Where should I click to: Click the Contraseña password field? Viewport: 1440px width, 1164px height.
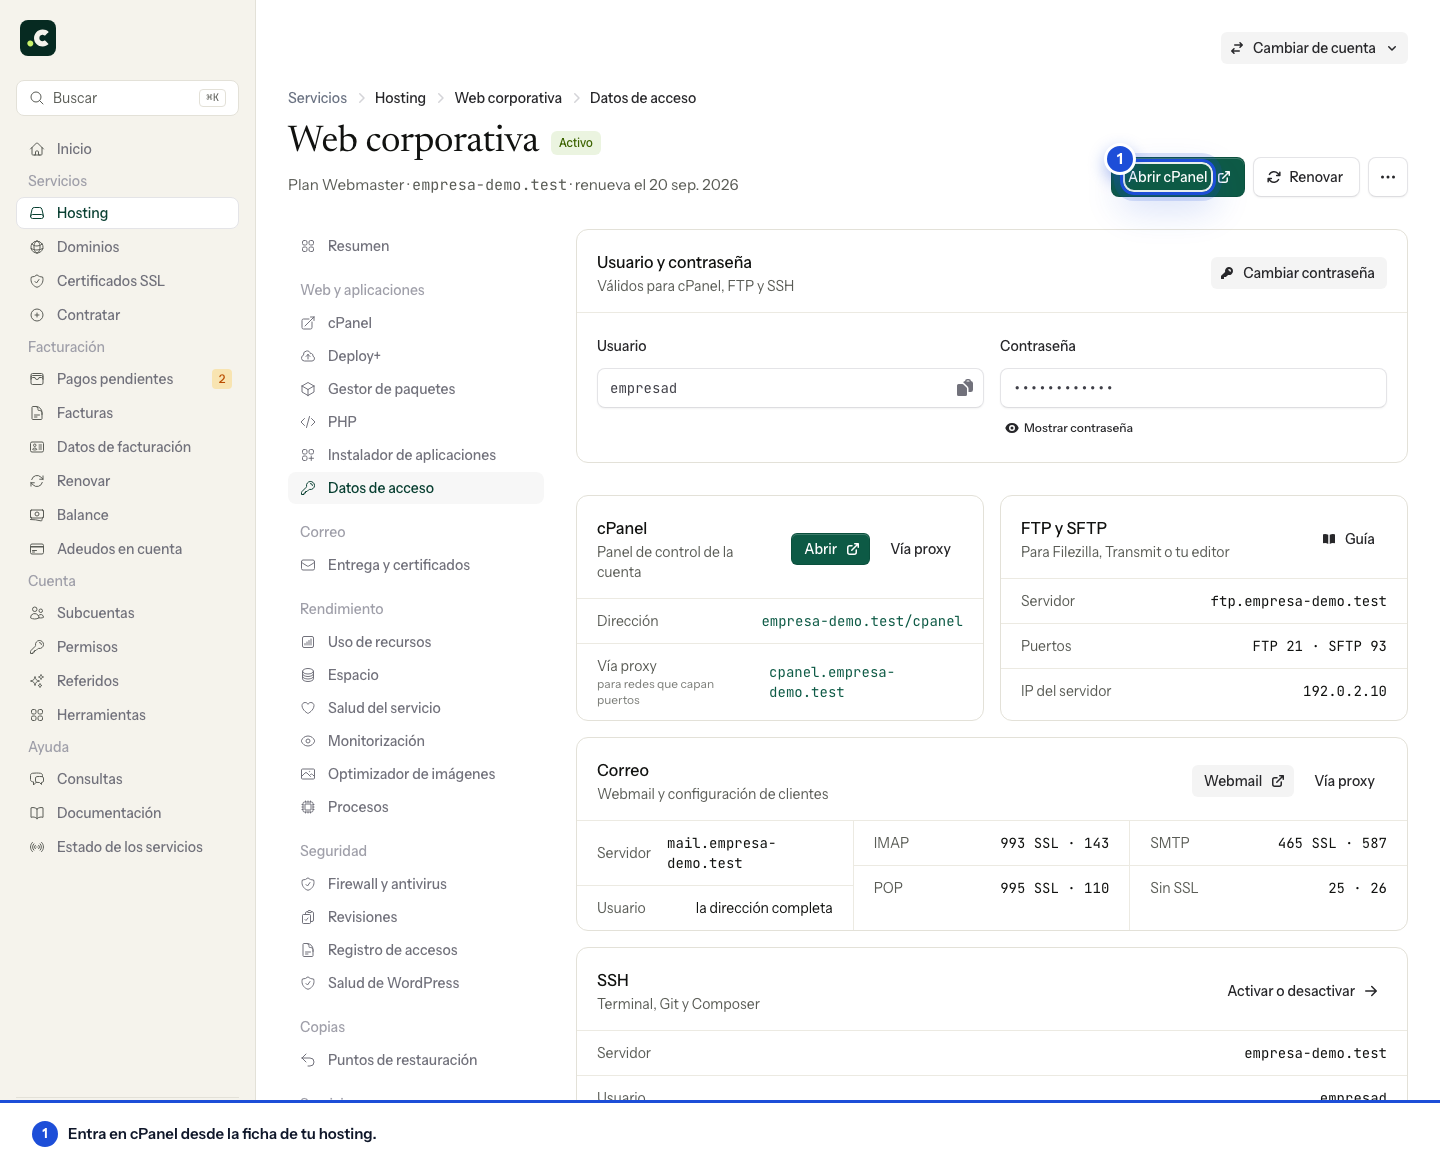click(x=1193, y=388)
